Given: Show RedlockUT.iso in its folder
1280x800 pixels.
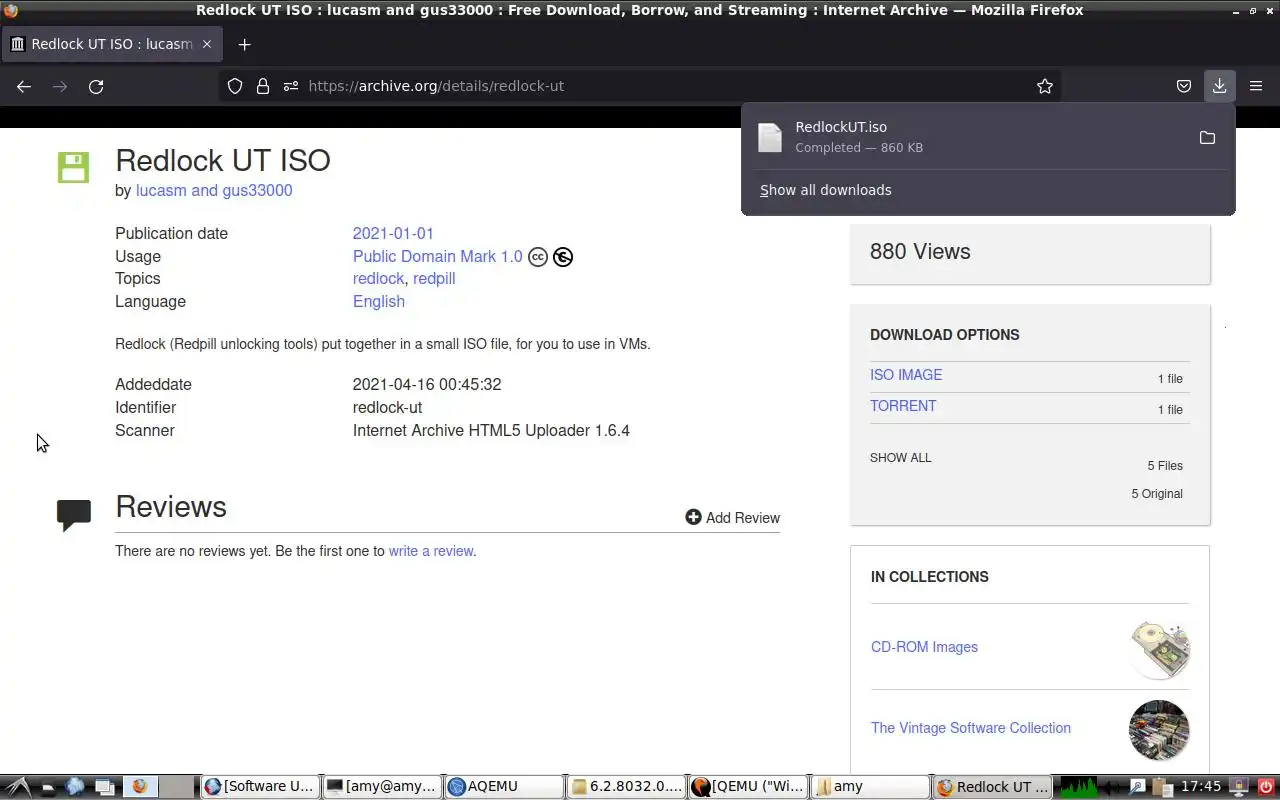Looking at the screenshot, I should pyautogui.click(x=1207, y=137).
